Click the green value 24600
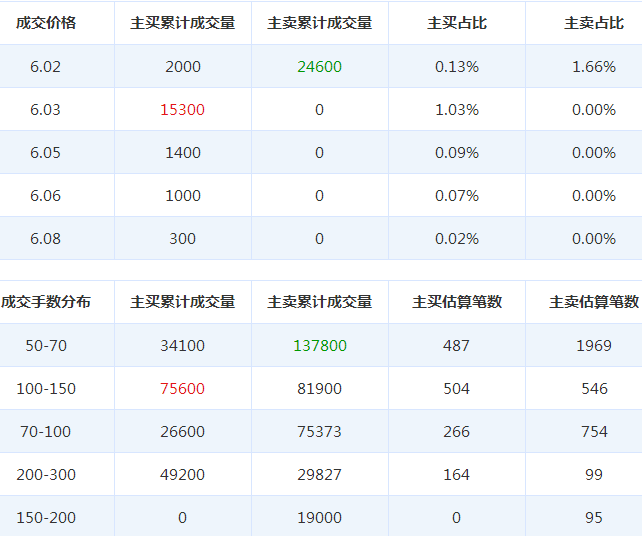Viewport: 642px width, 536px height. click(319, 67)
